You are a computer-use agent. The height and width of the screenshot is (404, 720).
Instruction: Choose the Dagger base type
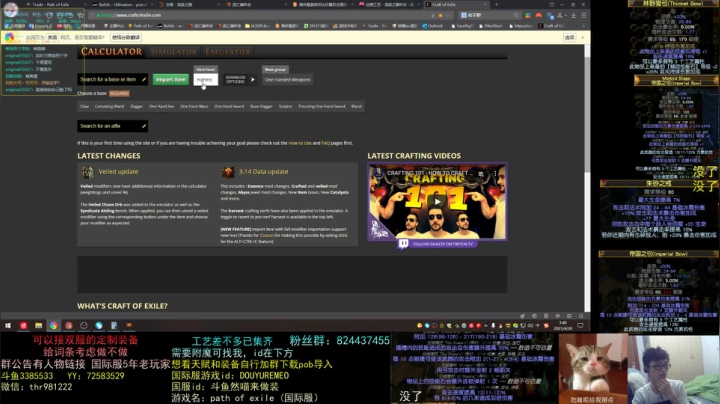136,107
